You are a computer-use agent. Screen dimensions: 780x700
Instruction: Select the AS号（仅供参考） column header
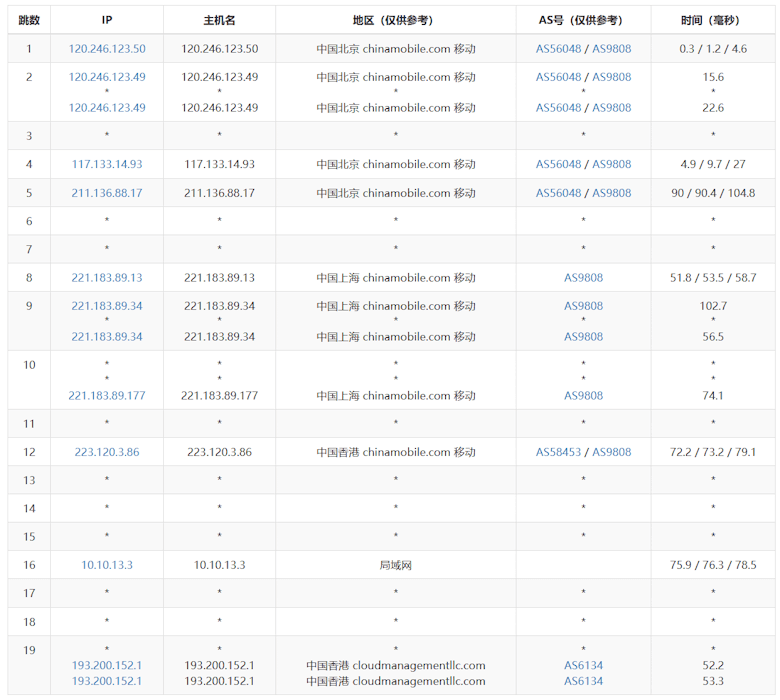[x=583, y=20]
